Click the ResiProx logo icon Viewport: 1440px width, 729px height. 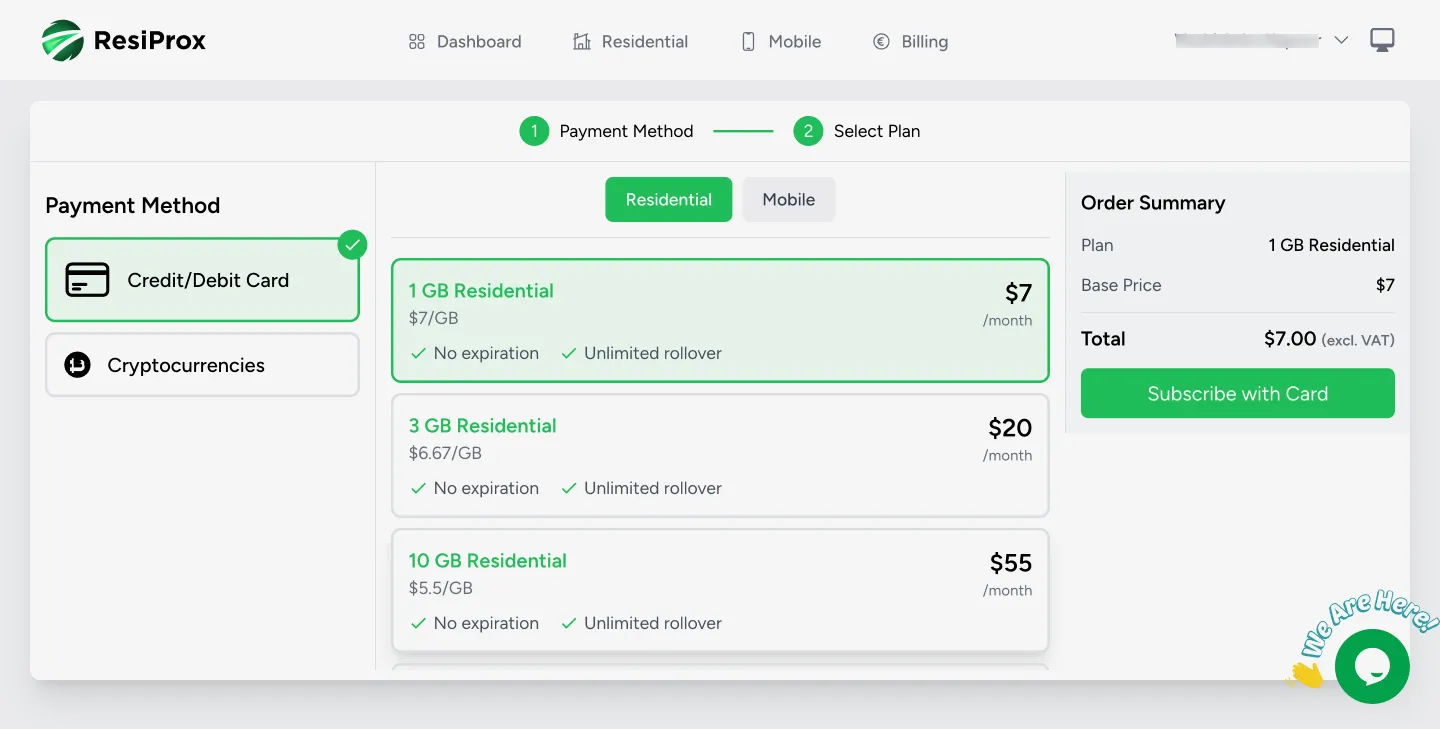63,41
